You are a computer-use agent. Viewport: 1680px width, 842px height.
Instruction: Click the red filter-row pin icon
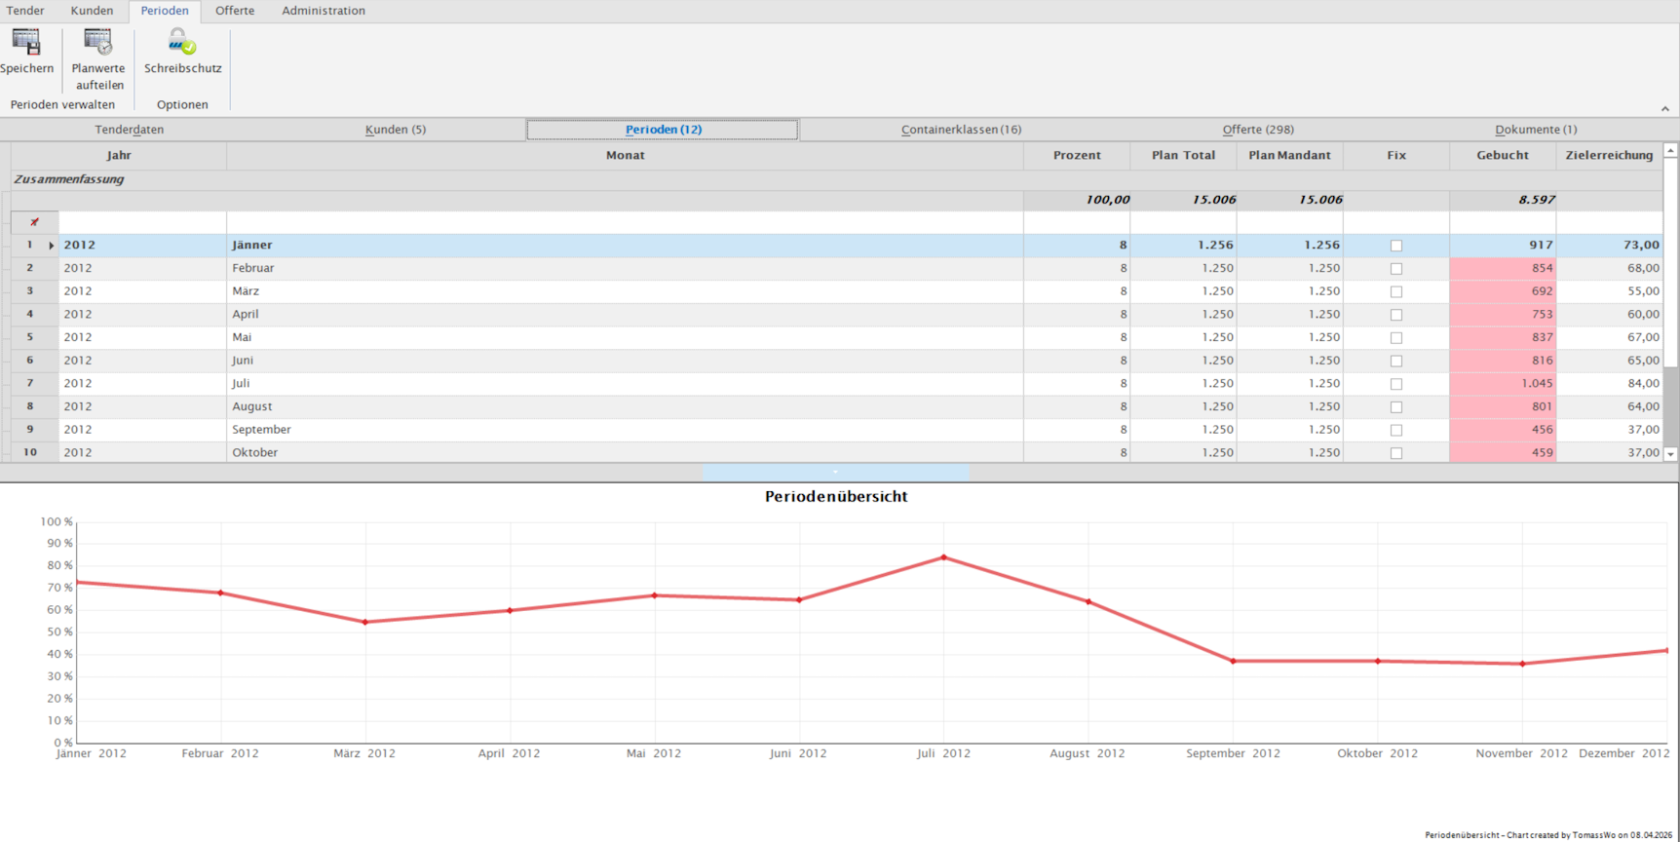pyautogui.click(x=34, y=222)
